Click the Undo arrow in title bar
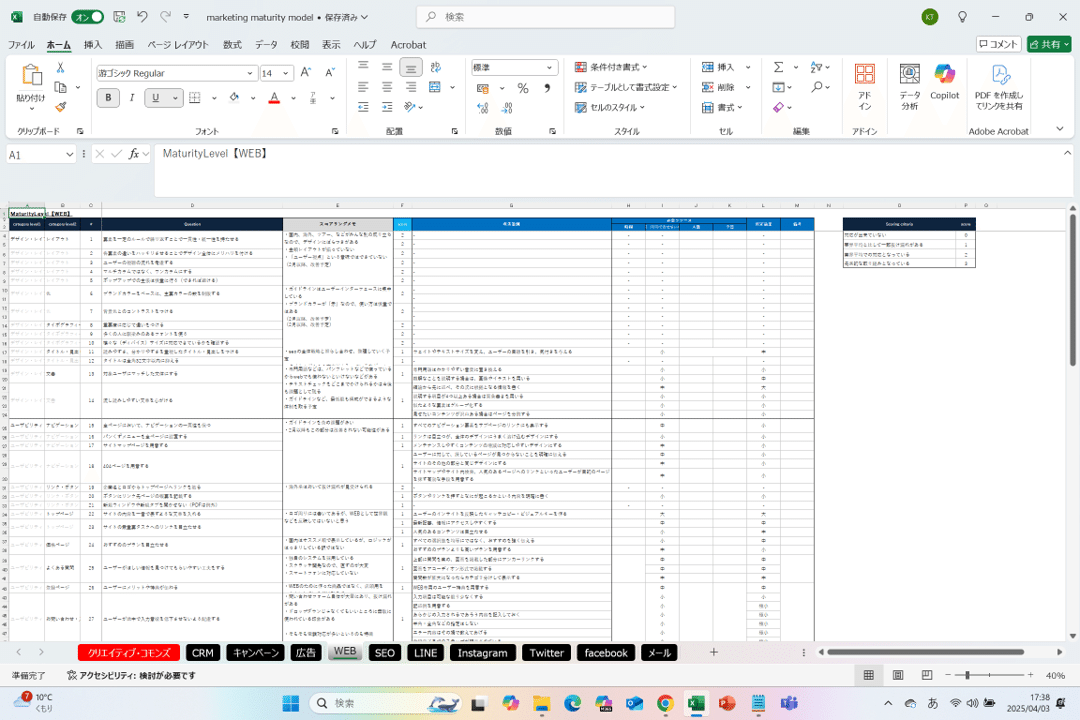 coord(142,17)
